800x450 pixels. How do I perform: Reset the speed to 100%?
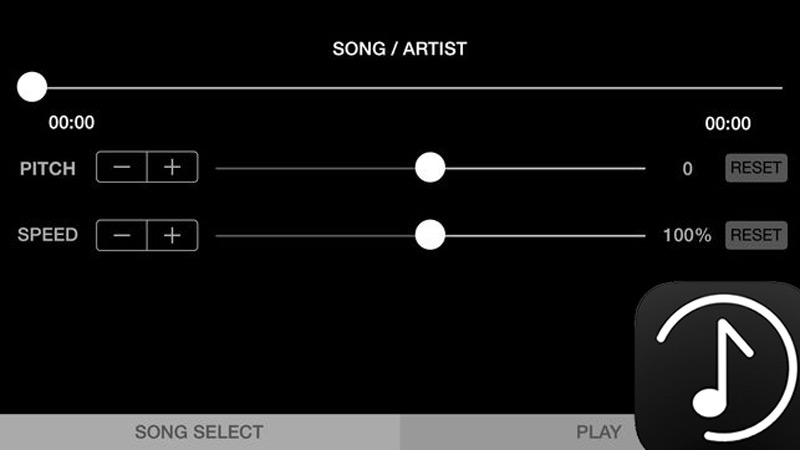[756, 235]
